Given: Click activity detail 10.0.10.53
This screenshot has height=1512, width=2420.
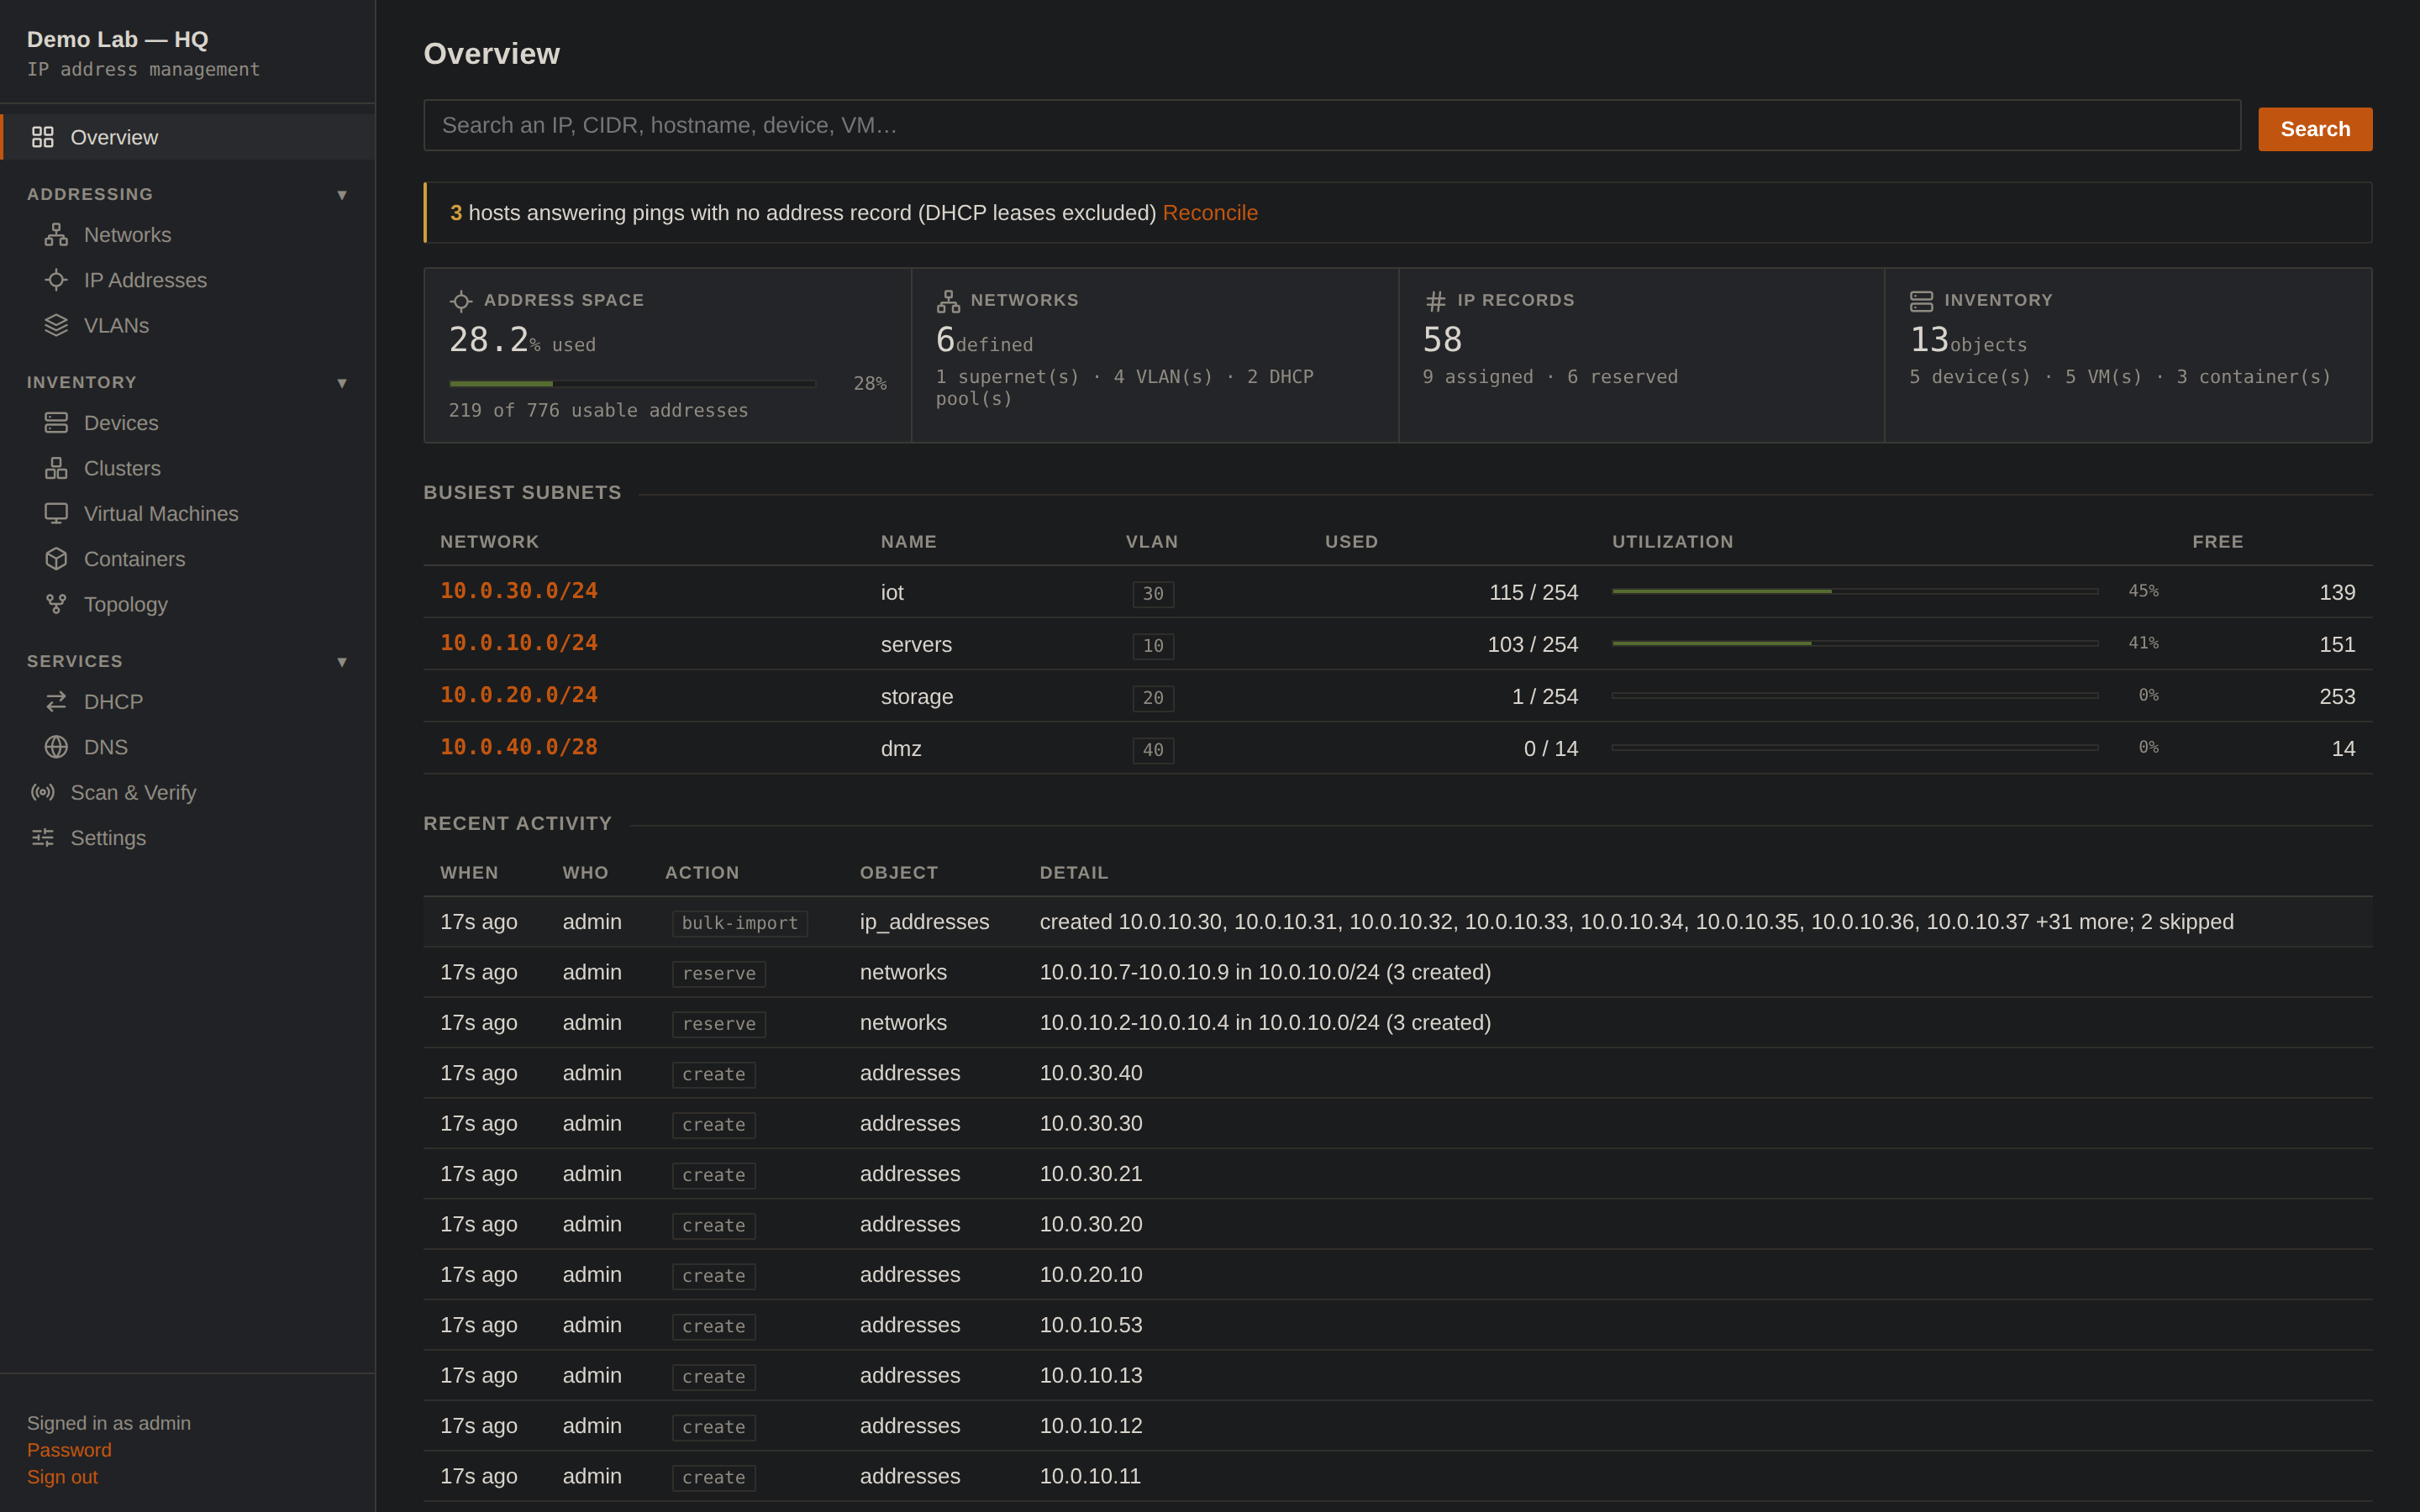Looking at the screenshot, I should coord(1091,1325).
